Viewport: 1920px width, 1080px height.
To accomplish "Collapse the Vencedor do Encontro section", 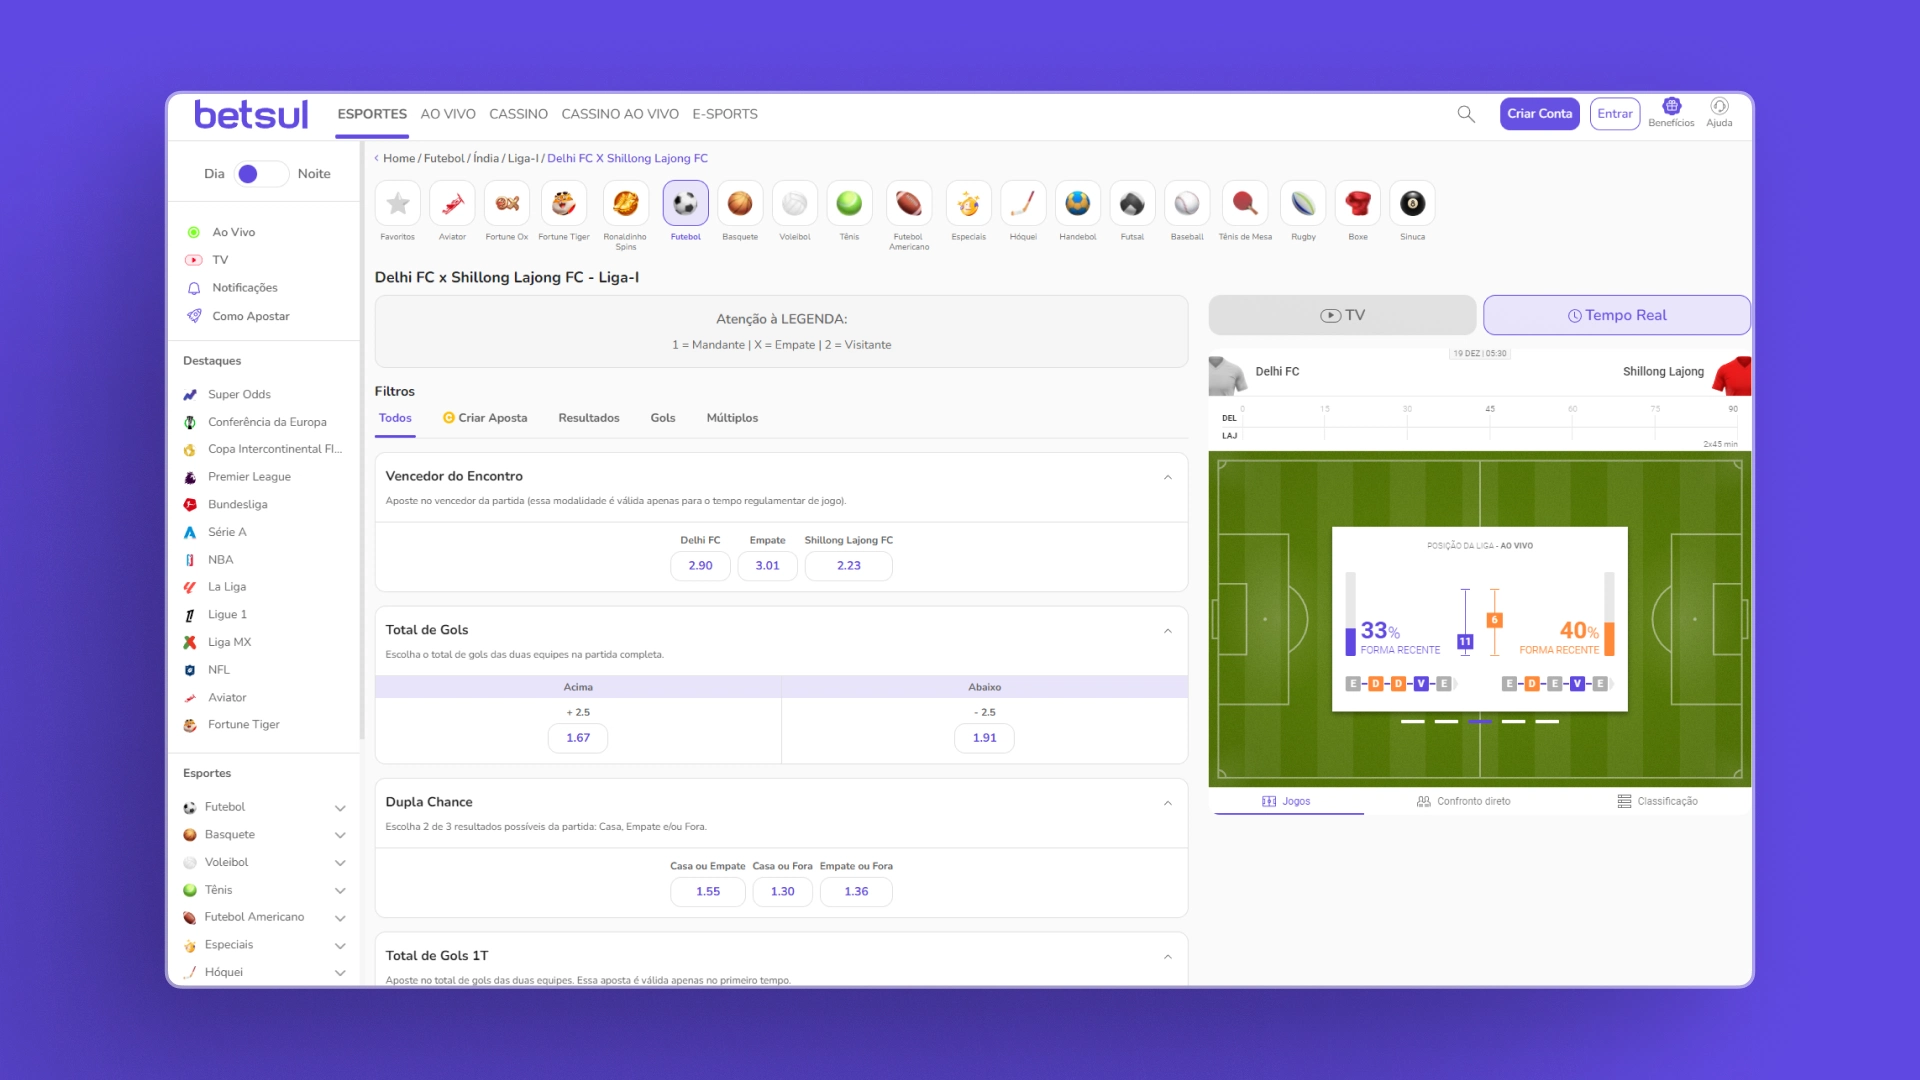I will [x=1167, y=477].
